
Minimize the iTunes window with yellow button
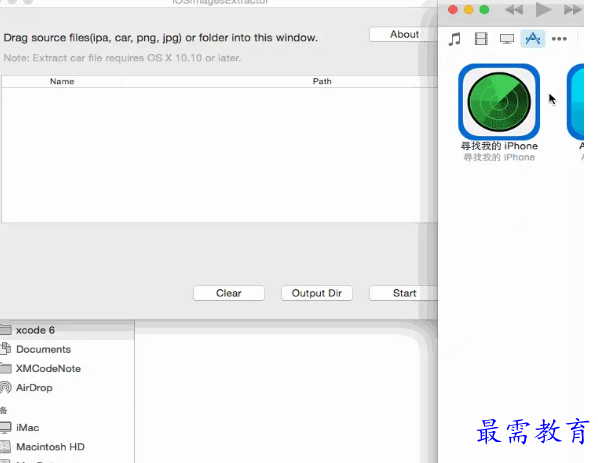click(x=468, y=10)
